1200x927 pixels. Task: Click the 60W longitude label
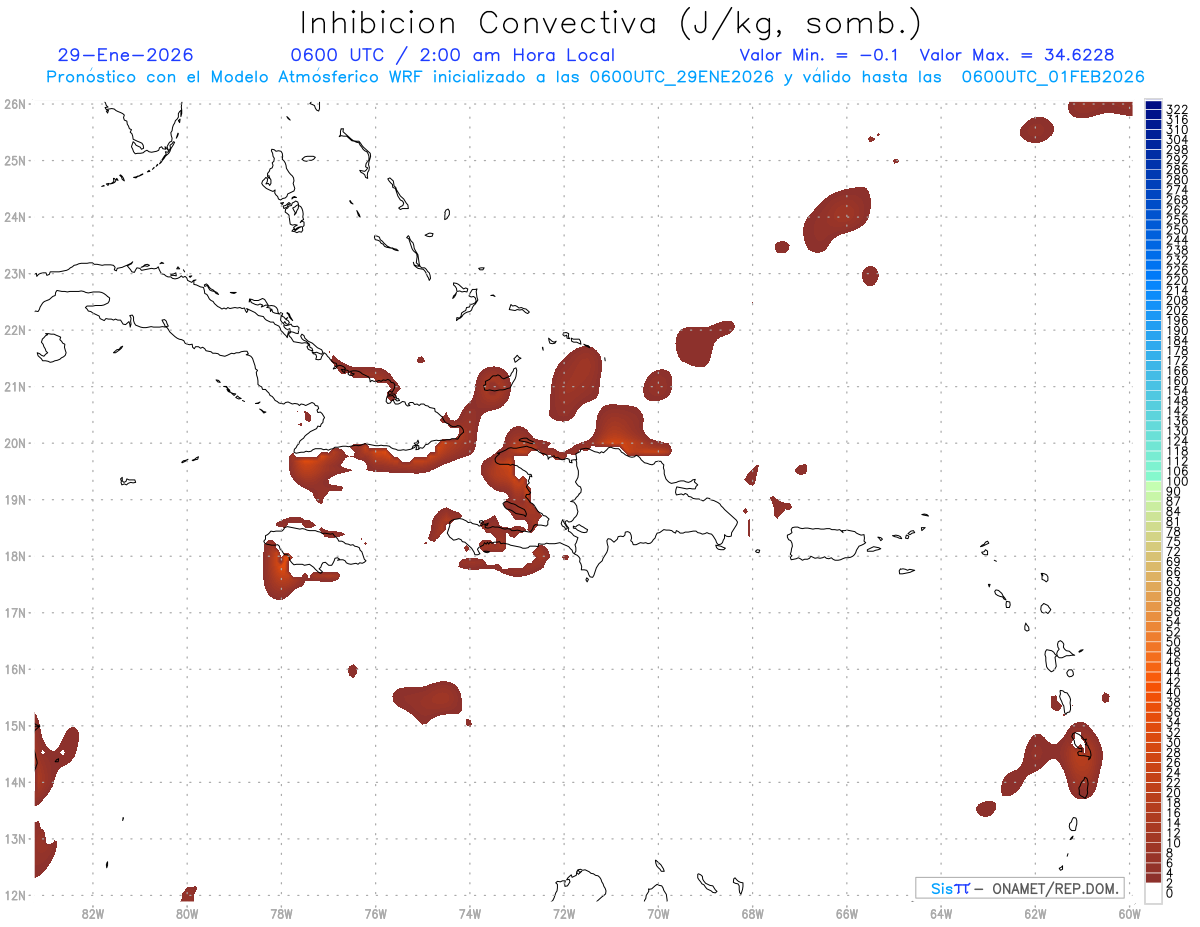1129,913
